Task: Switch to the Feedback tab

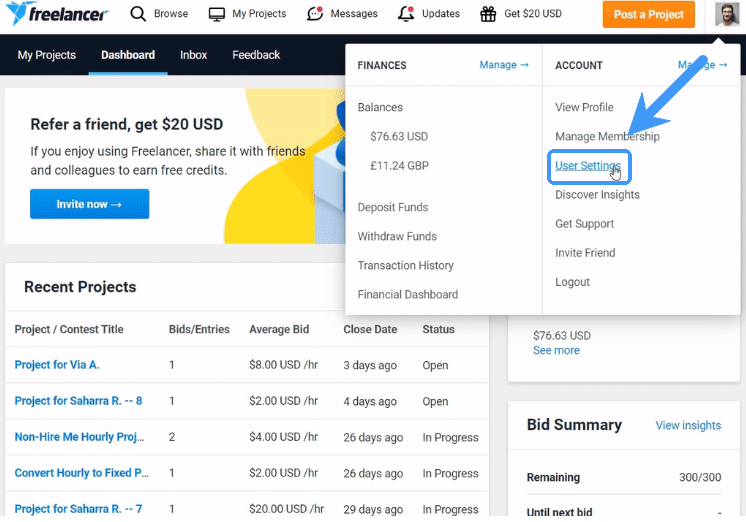Action: tap(256, 55)
